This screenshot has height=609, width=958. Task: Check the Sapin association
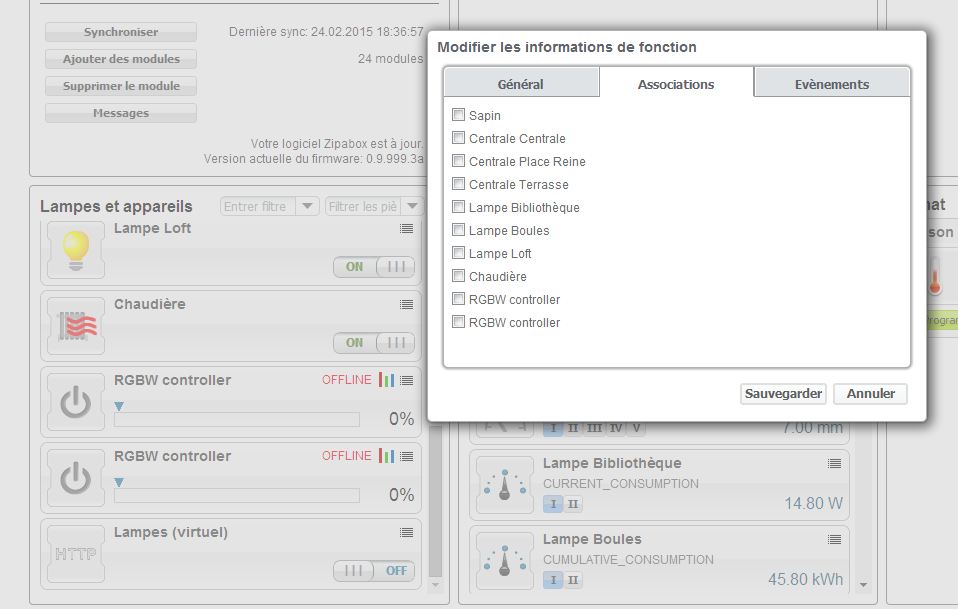458,115
